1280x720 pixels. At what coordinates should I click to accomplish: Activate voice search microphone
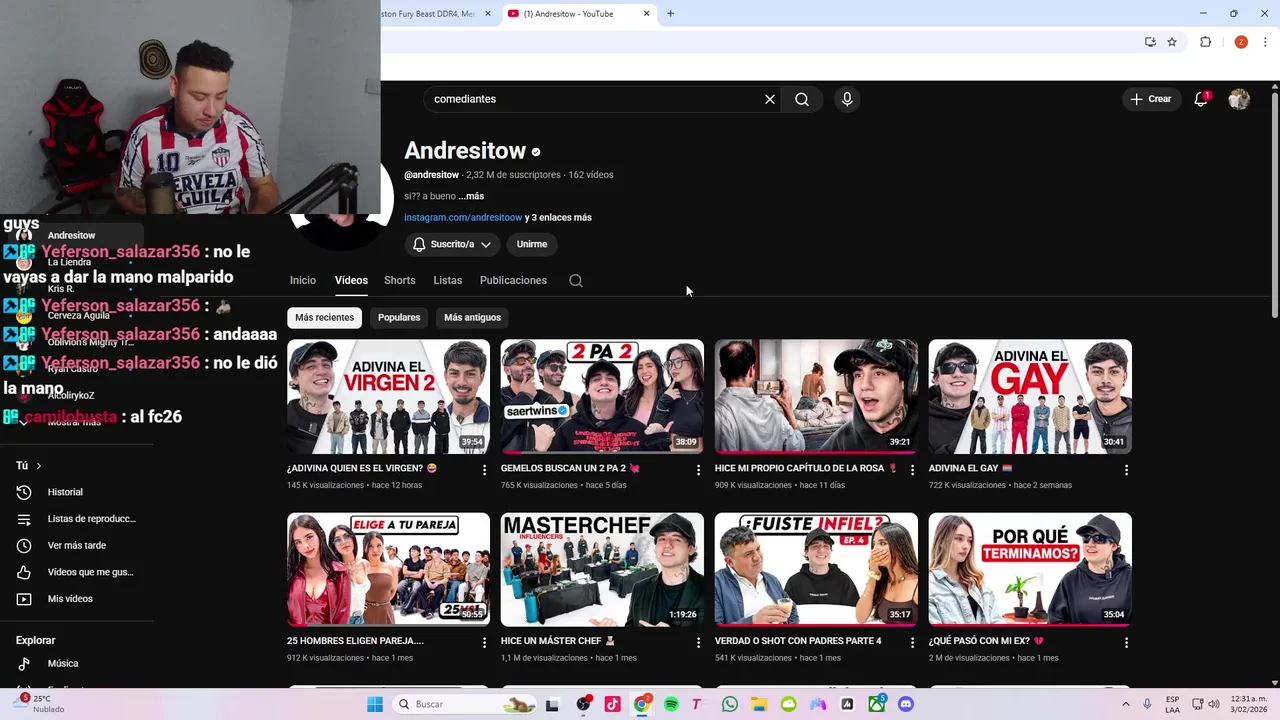[x=847, y=99]
